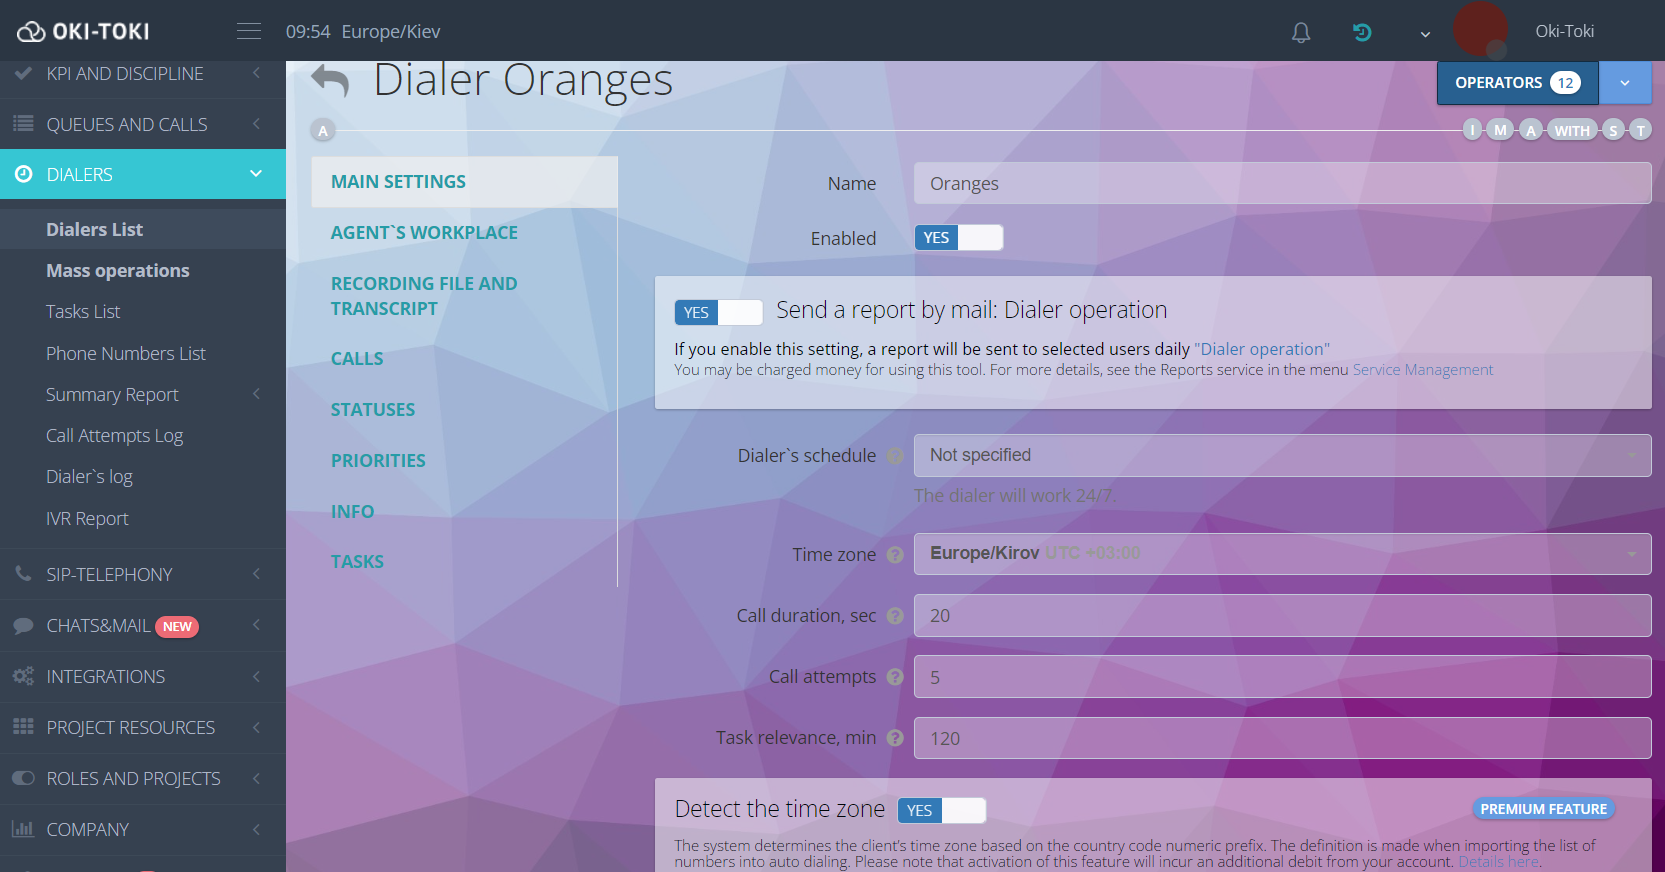Open STATUSES tab
The image size is (1665, 872).
pos(373,410)
